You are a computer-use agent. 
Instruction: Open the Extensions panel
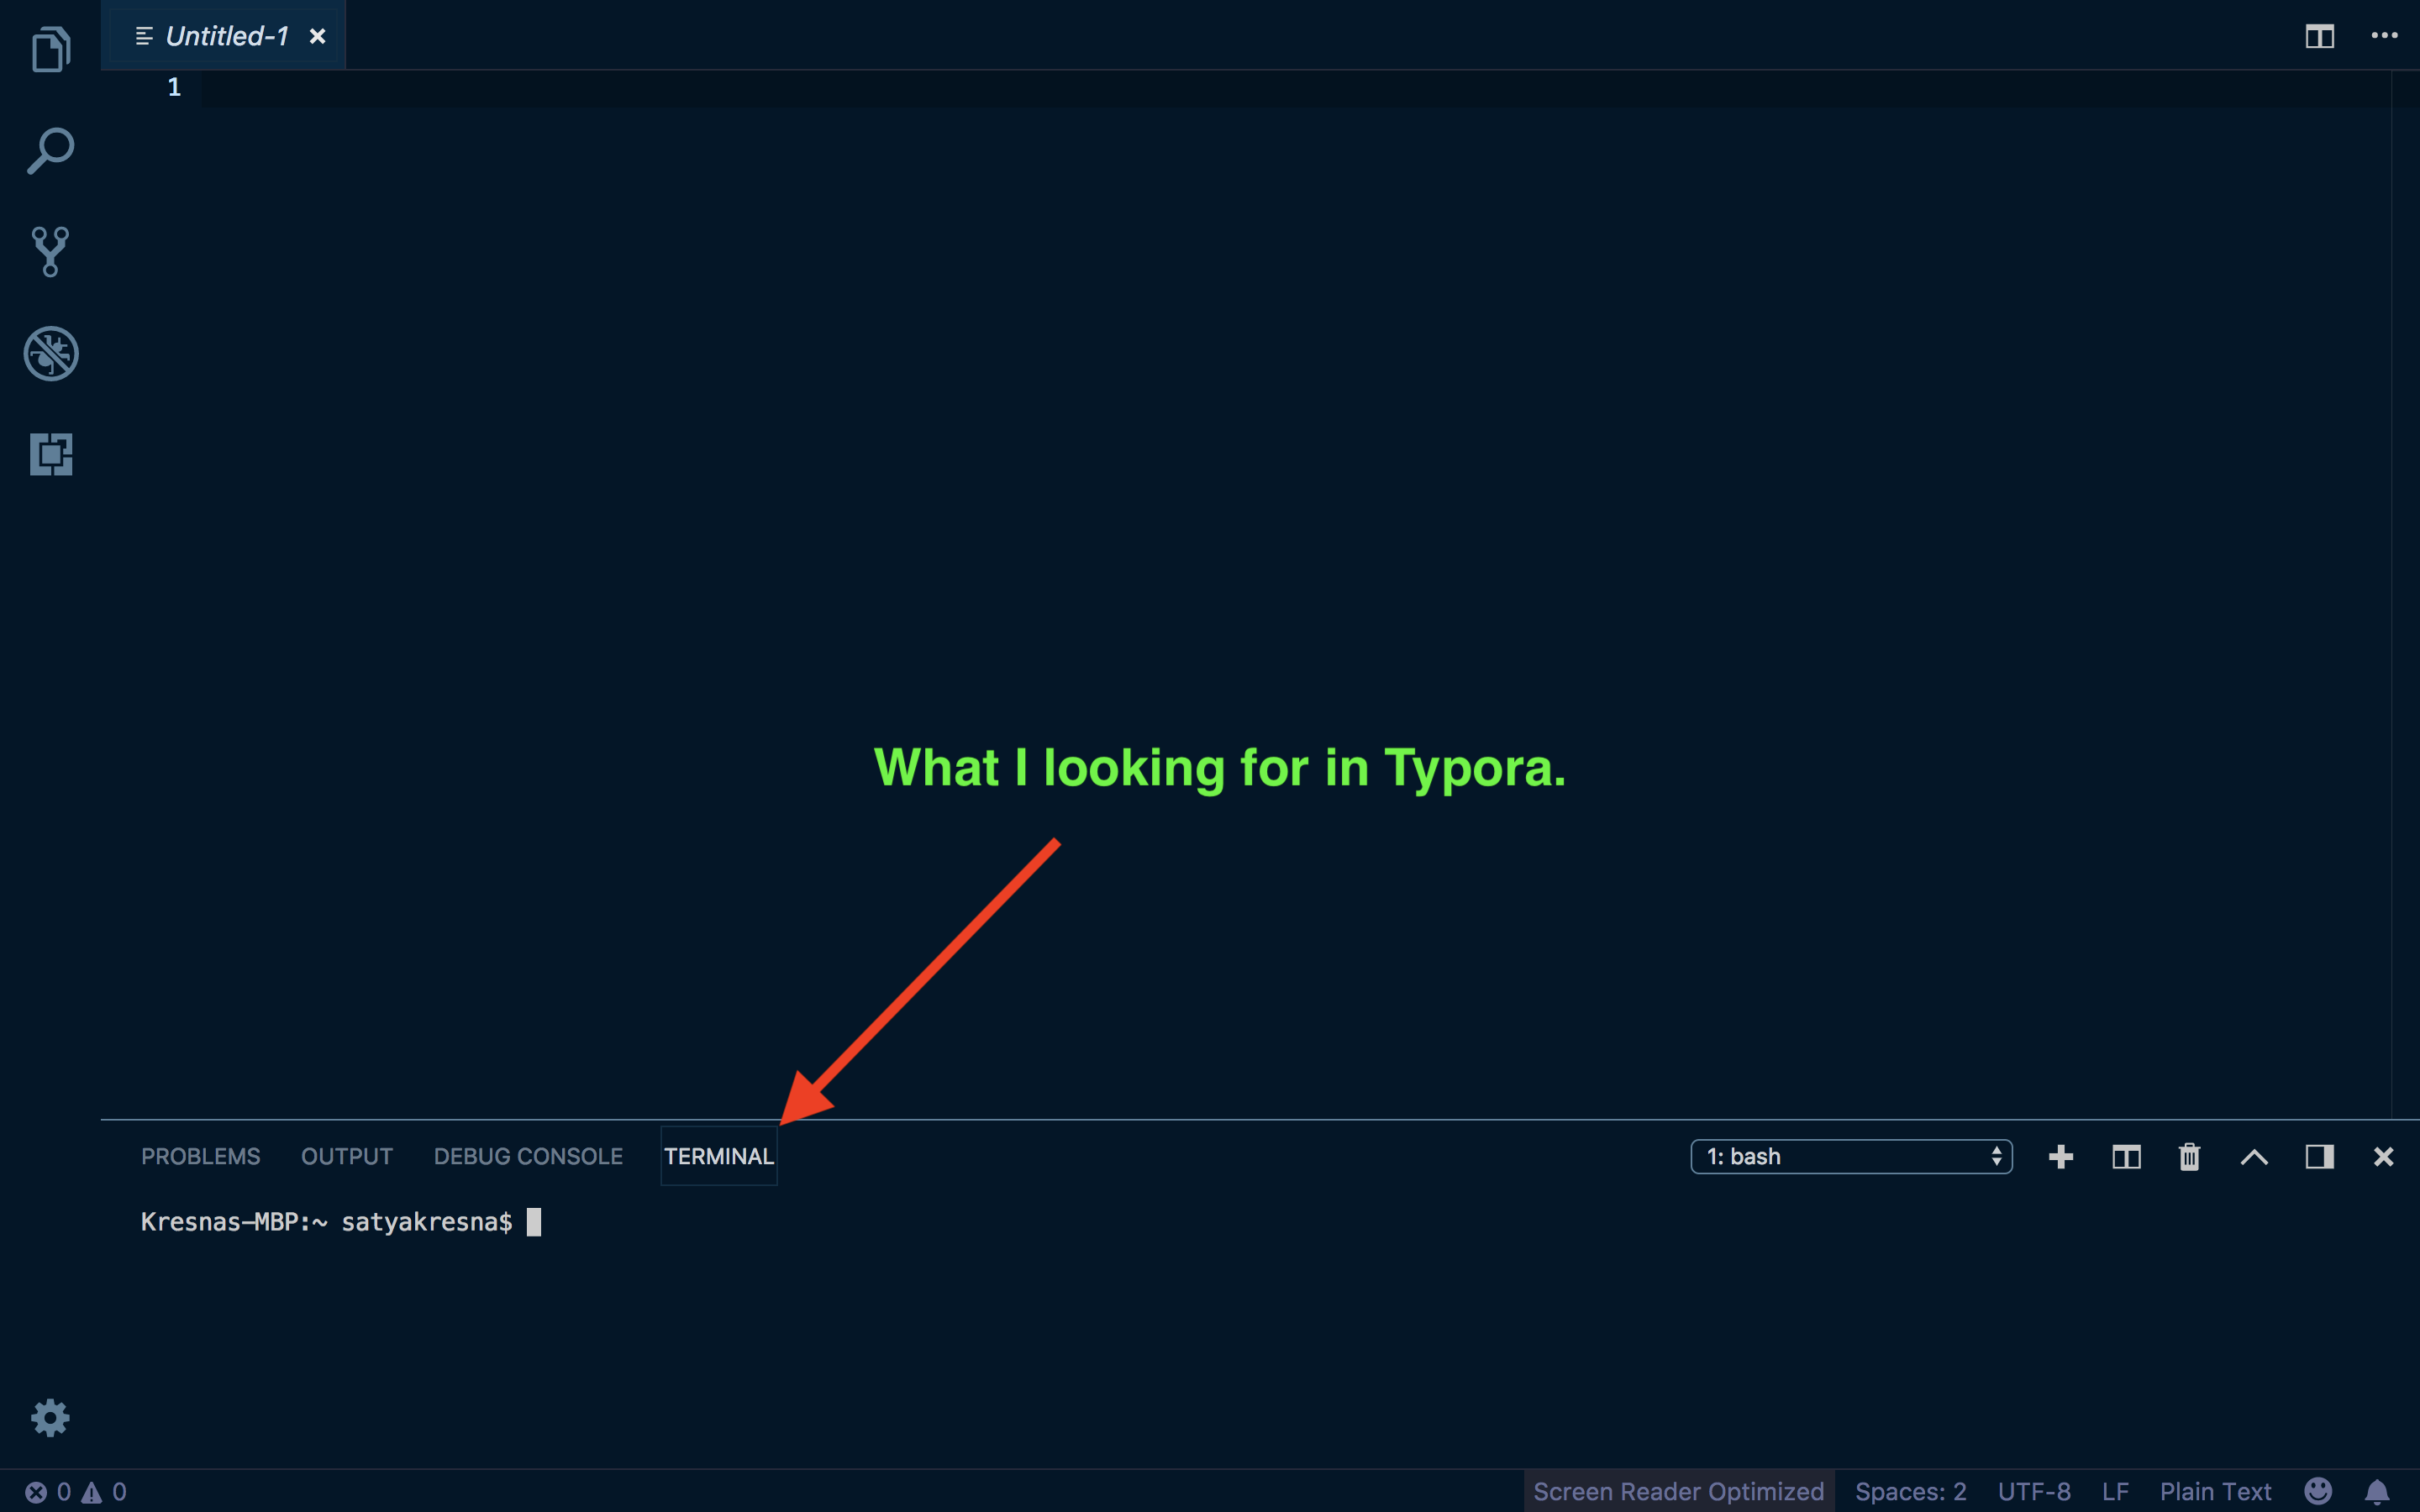pos(50,455)
